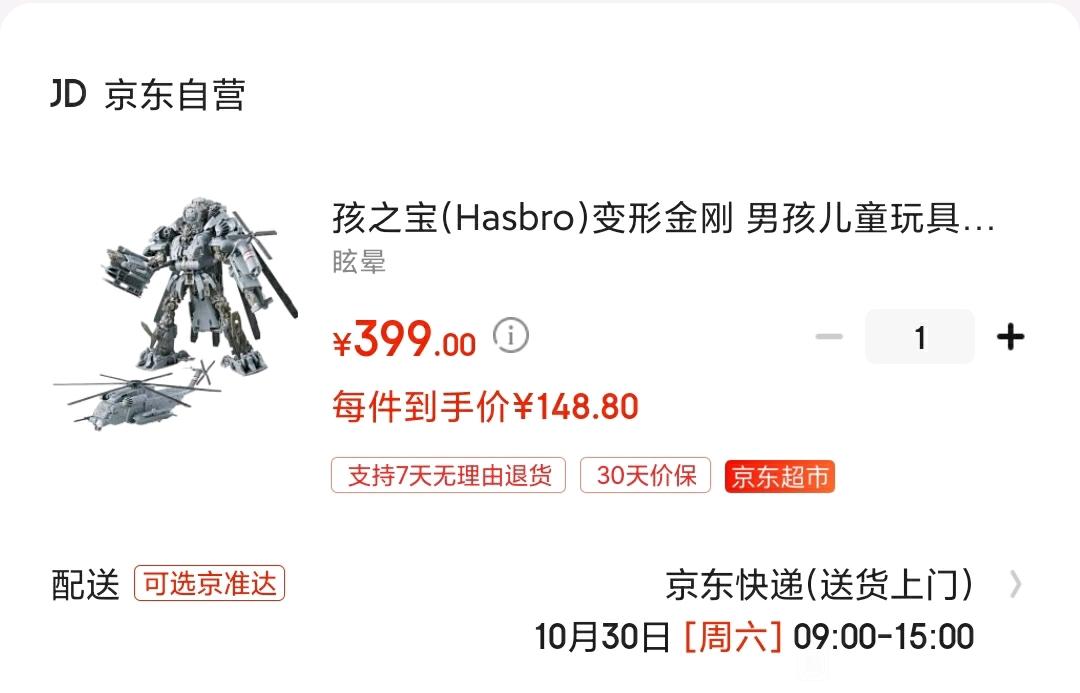Open 京东快递(送货上门) delivery method
Image resolution: width=1080 pixels, height=693 pixels.
(x=820, y=585)
